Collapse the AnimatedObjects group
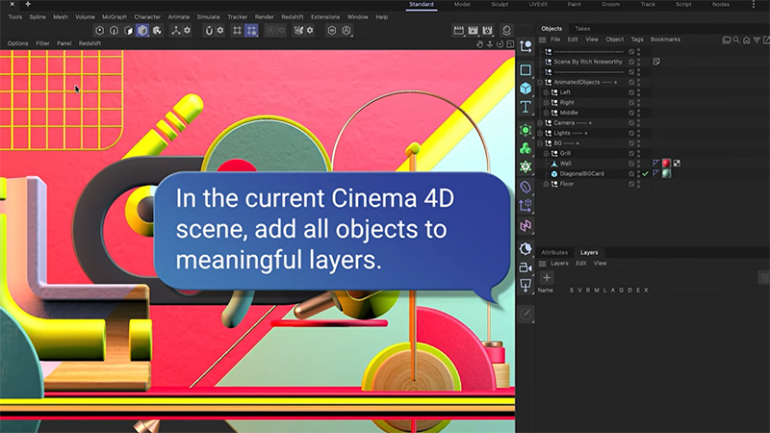Viewport: 770px width, 433px height. (x=540, y=82)
